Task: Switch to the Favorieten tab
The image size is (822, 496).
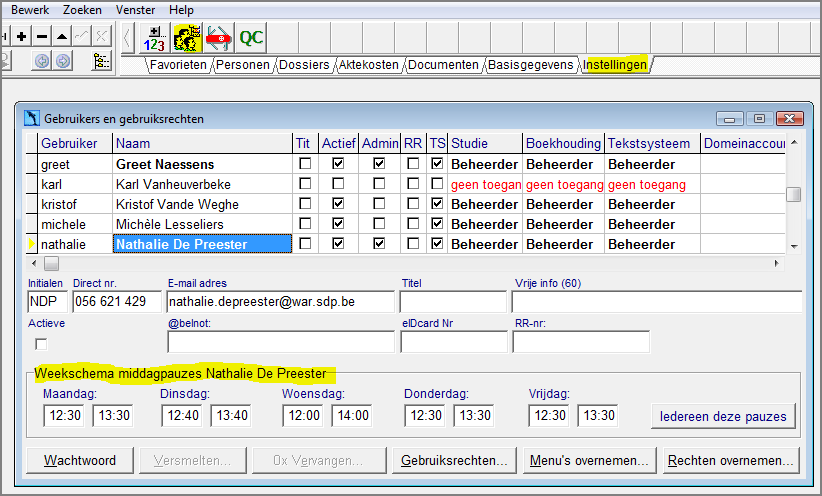Action: pos(178,65)
